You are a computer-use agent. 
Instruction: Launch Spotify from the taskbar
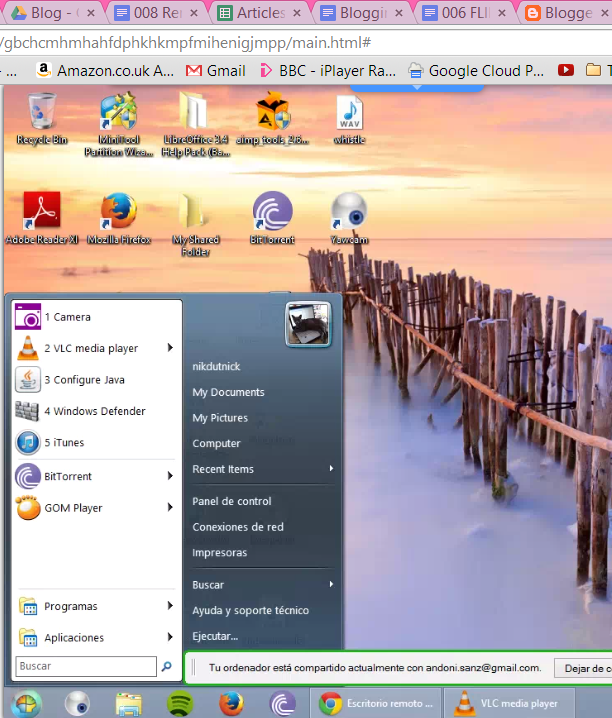180,703
